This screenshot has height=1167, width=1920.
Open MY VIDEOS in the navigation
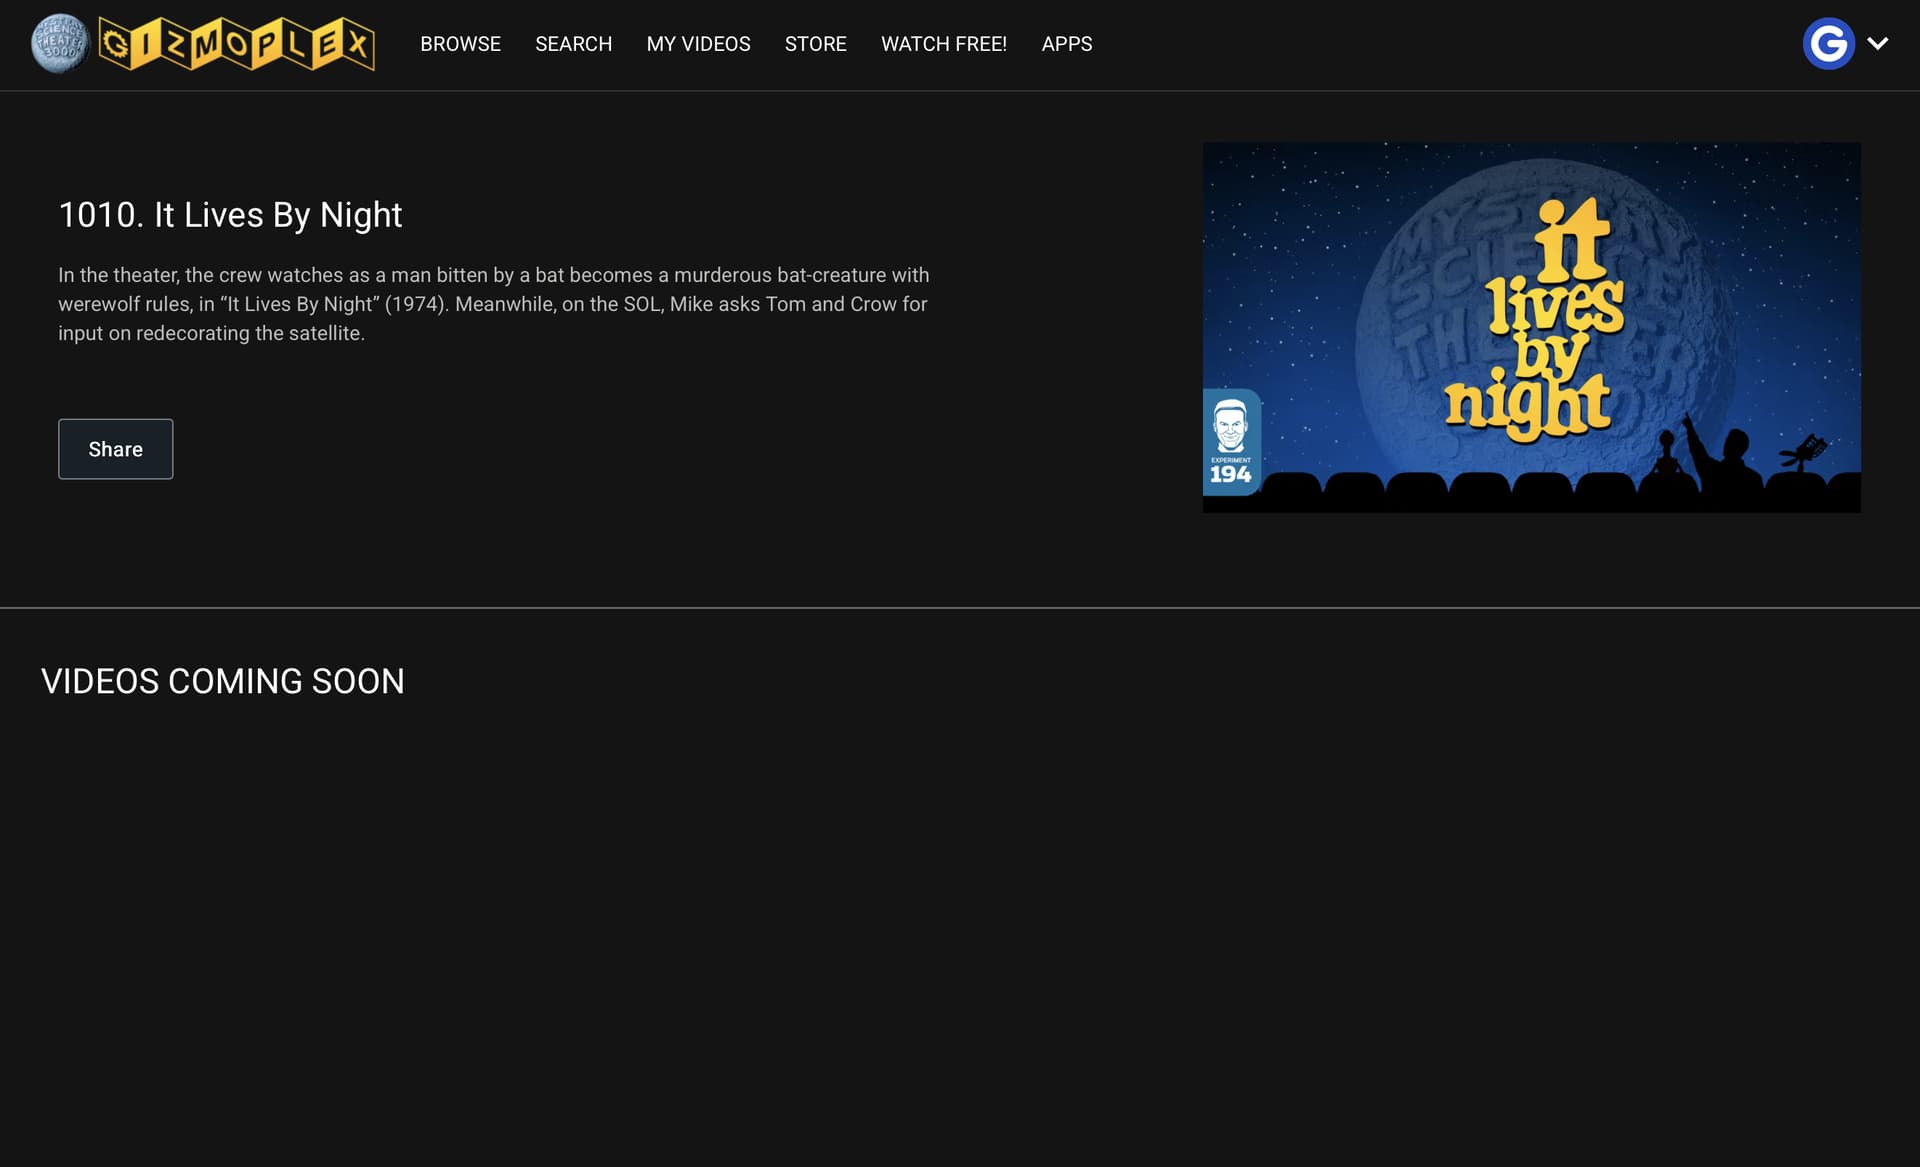pos(698,44)
